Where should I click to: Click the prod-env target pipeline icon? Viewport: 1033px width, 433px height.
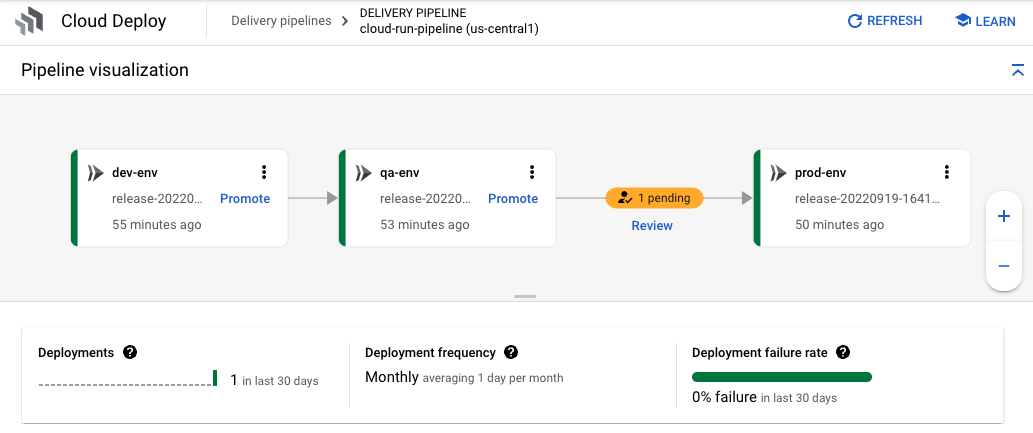pos(778,173)
